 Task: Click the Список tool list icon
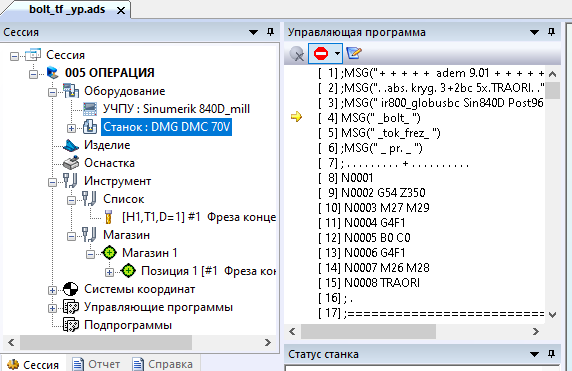pyautogui.click(x=89, y=199)
